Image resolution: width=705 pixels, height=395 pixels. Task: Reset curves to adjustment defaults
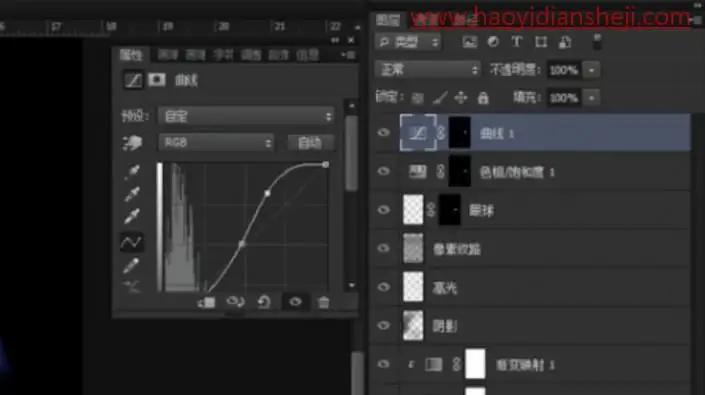pyautogui.click(x=264, y=302)
